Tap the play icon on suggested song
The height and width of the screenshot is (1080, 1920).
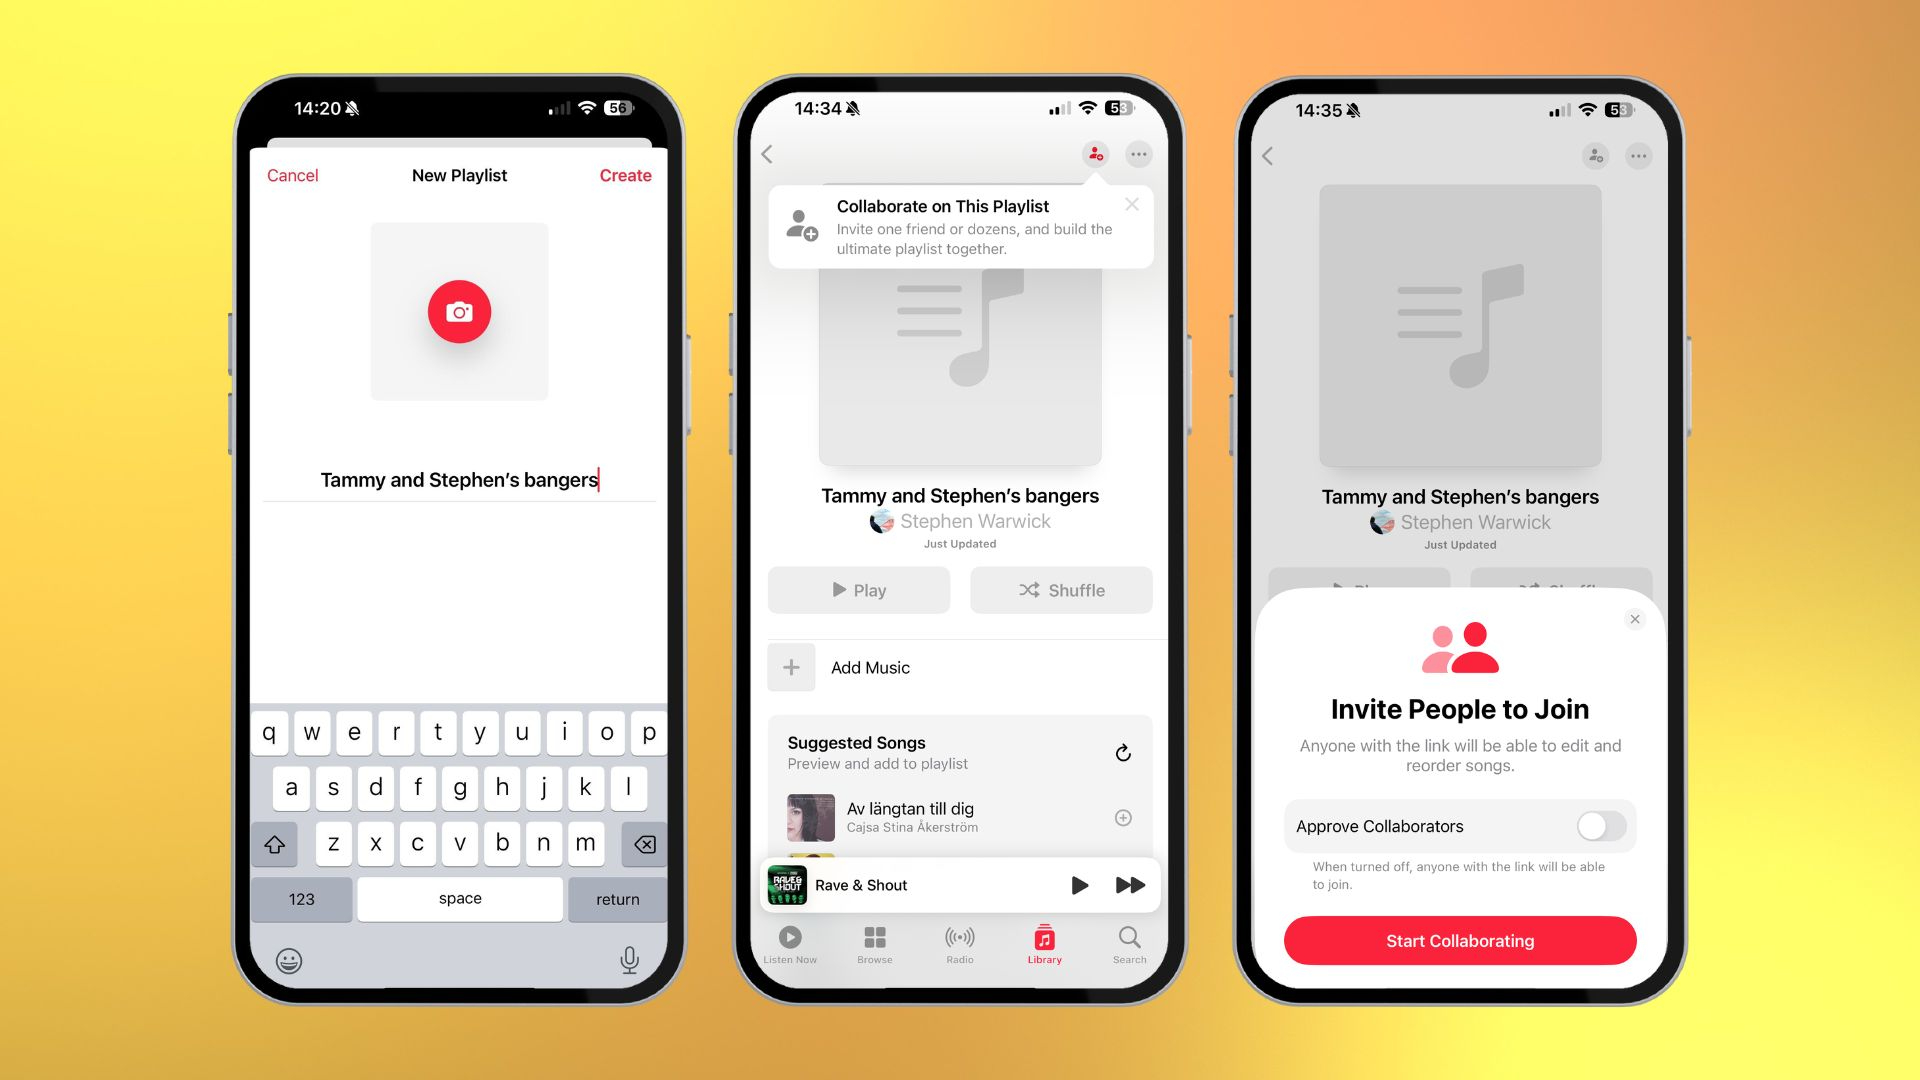[1080, 885]
